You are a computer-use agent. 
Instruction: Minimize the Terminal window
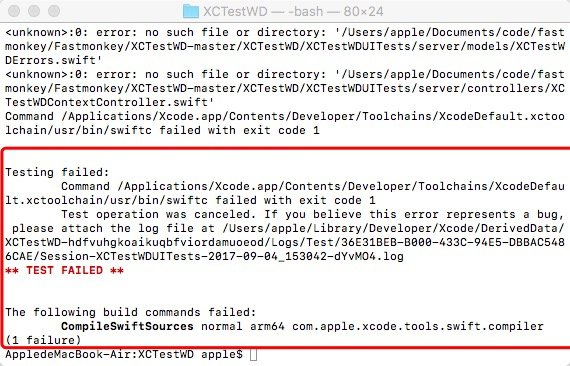point(34,11)
